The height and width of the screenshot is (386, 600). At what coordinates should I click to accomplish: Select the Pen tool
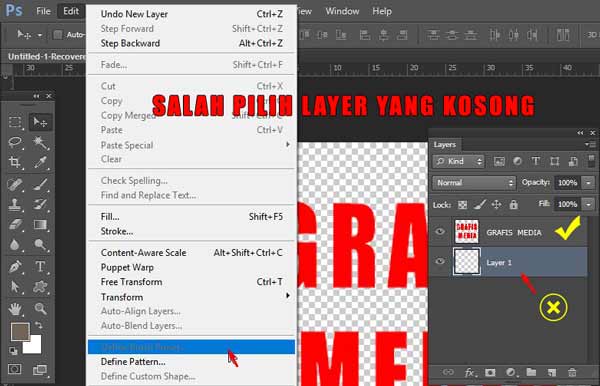click(x=15, y=266)
